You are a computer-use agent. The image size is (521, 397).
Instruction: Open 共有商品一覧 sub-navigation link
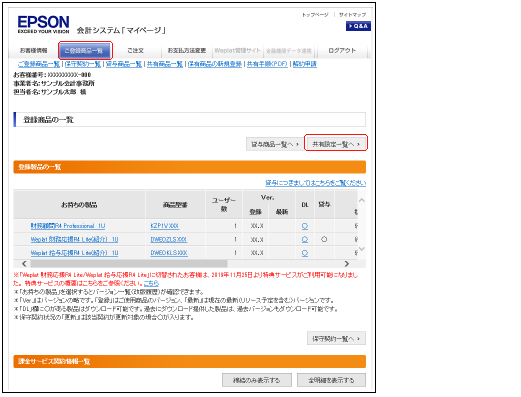click(x=165, y=64)
